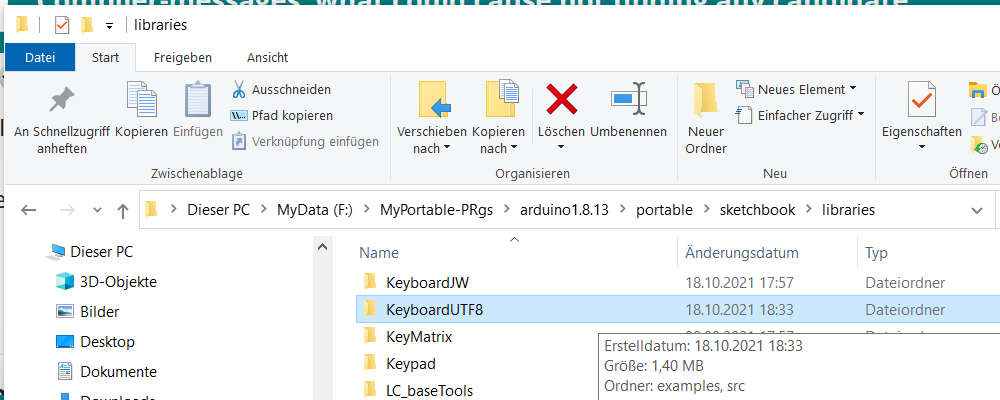
Task: Navigate up one folder level
Action: point(123,210)
